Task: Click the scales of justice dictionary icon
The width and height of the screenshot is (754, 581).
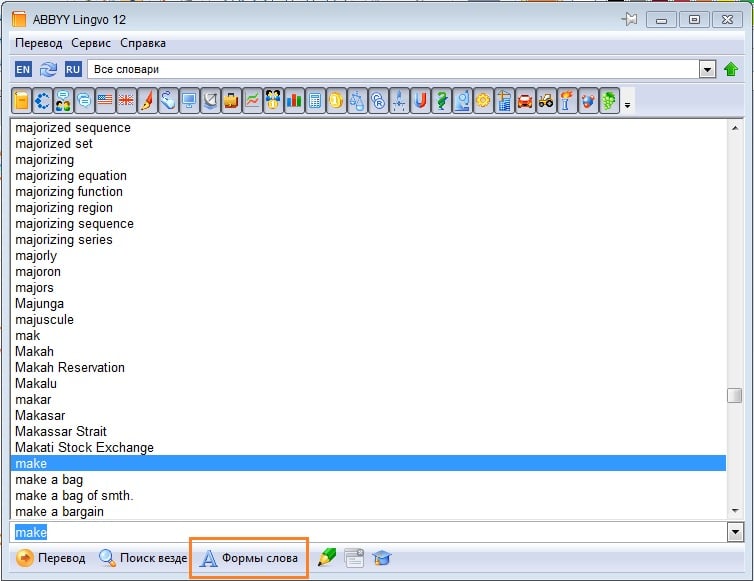Action: (357, 101)
